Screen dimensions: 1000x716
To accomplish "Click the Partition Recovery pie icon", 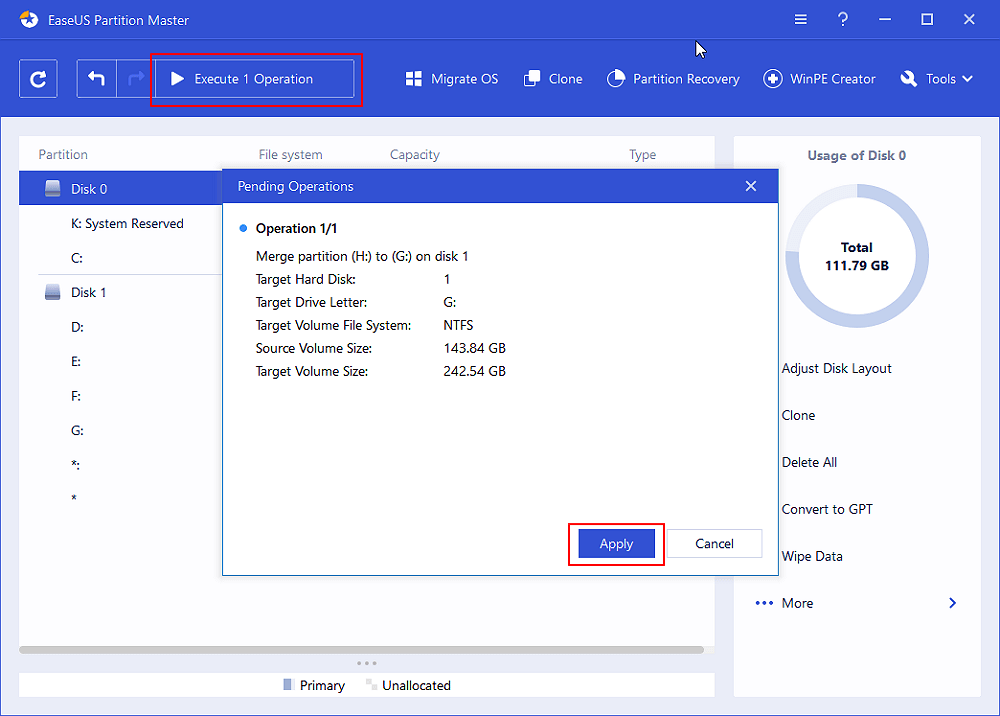I will coord(615,79).
